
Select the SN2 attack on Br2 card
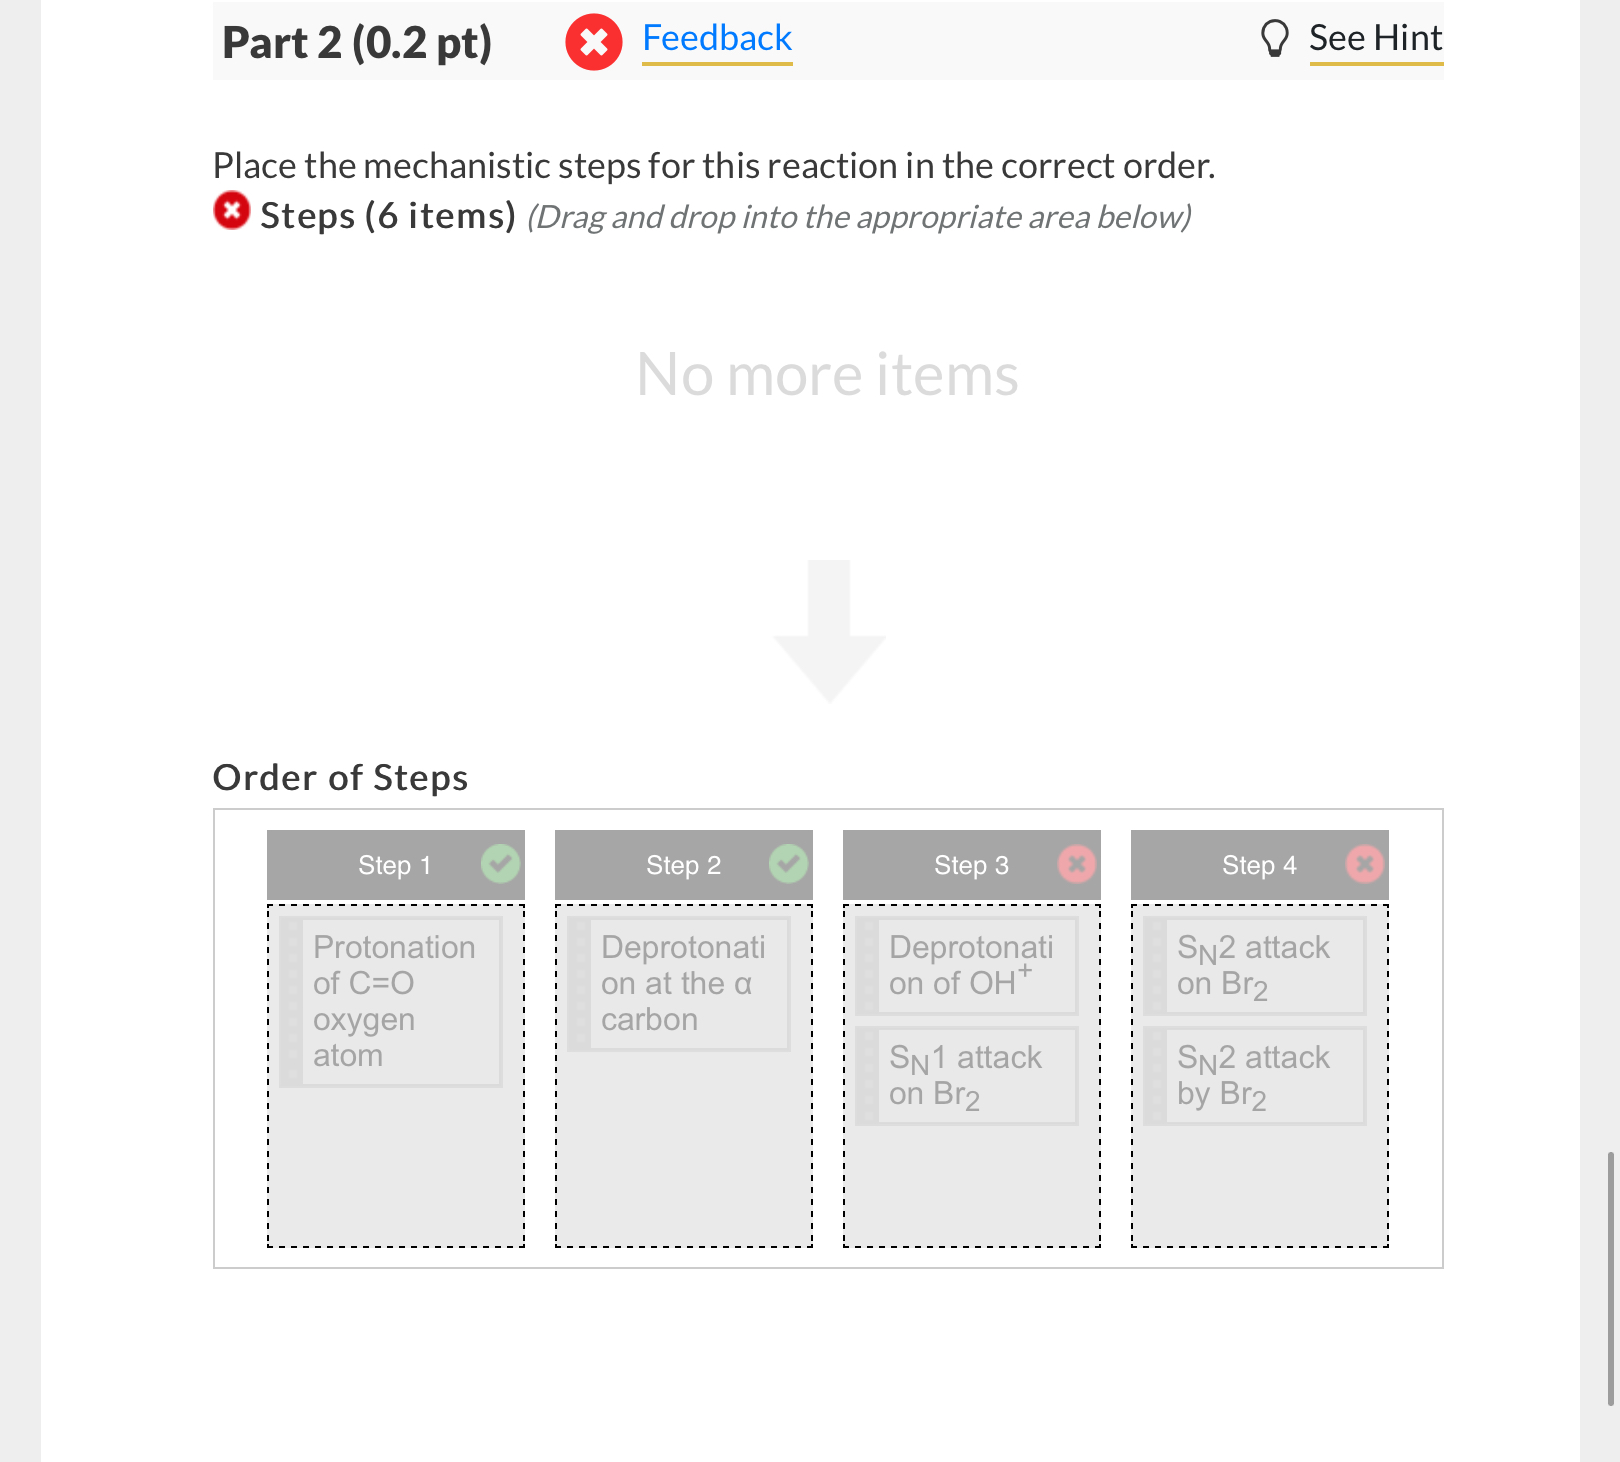pyautogui.click(x=1255, y=966)
